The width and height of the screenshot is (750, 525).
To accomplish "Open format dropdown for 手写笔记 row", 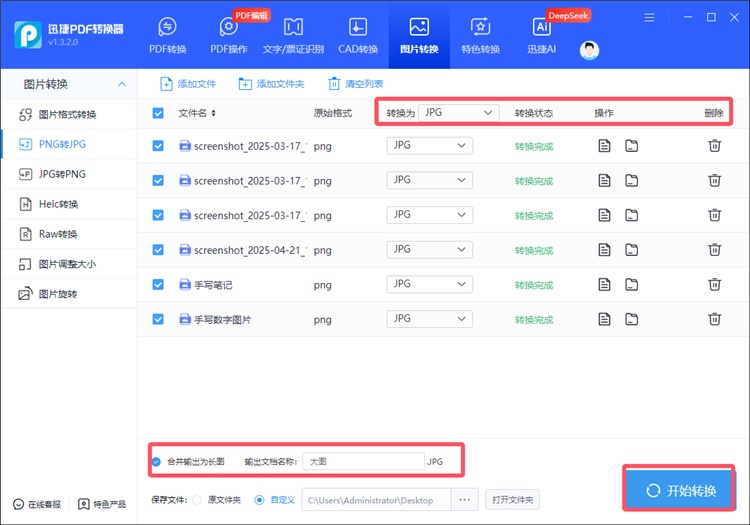I will (430, 284).
